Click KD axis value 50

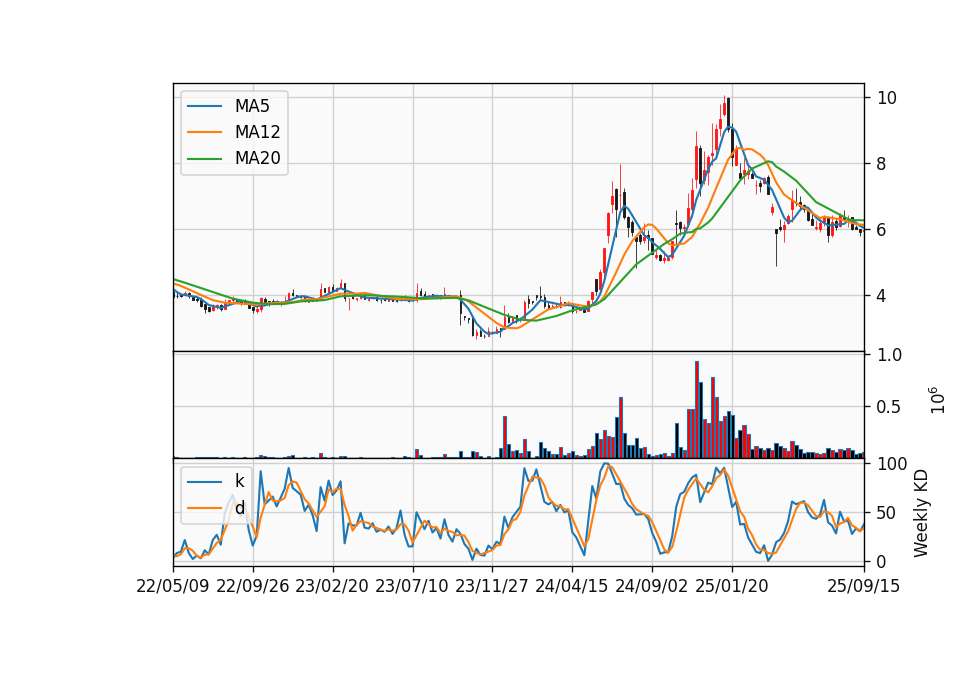pos(887,513)
